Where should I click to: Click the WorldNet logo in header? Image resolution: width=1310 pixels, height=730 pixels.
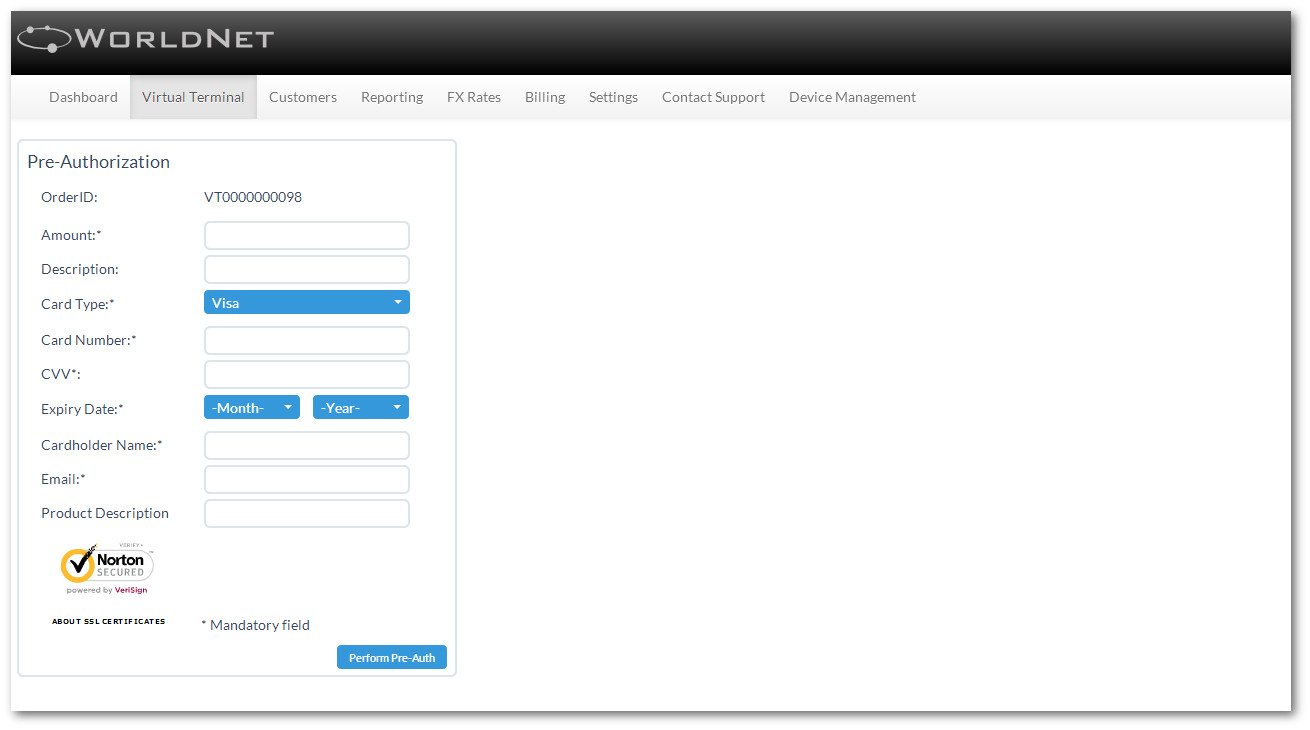point(146,39)
